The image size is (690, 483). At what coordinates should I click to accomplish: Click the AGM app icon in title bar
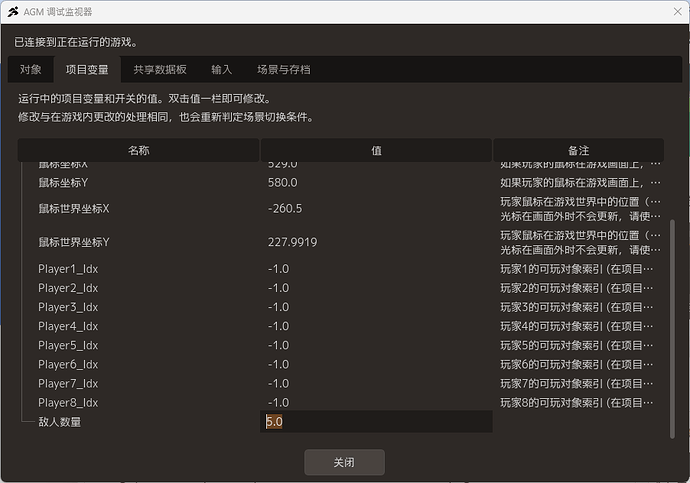coord(13,12)
